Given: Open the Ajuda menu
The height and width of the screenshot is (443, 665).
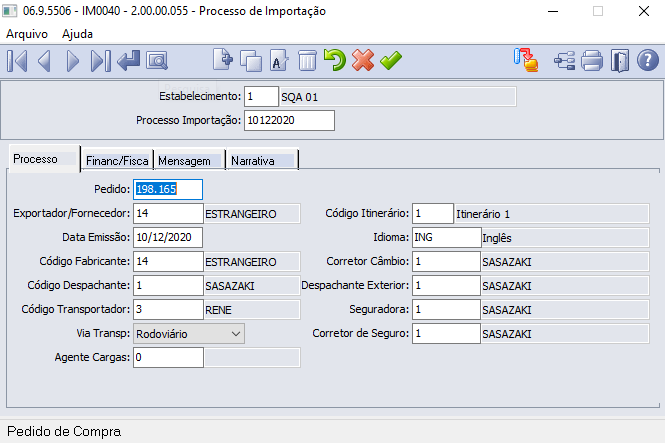Looking at the screenshot, I should [x=77, y=34].
